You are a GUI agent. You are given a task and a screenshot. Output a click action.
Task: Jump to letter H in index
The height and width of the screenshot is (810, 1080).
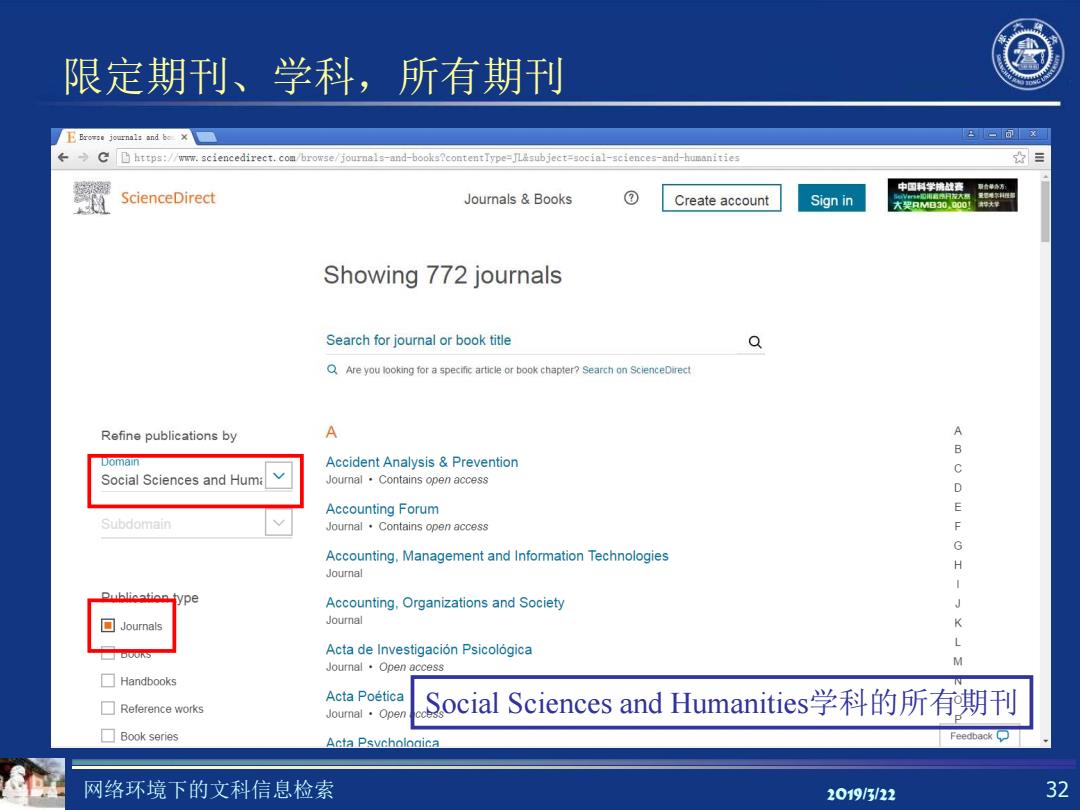pyautogui.click(x=957, y=565)
